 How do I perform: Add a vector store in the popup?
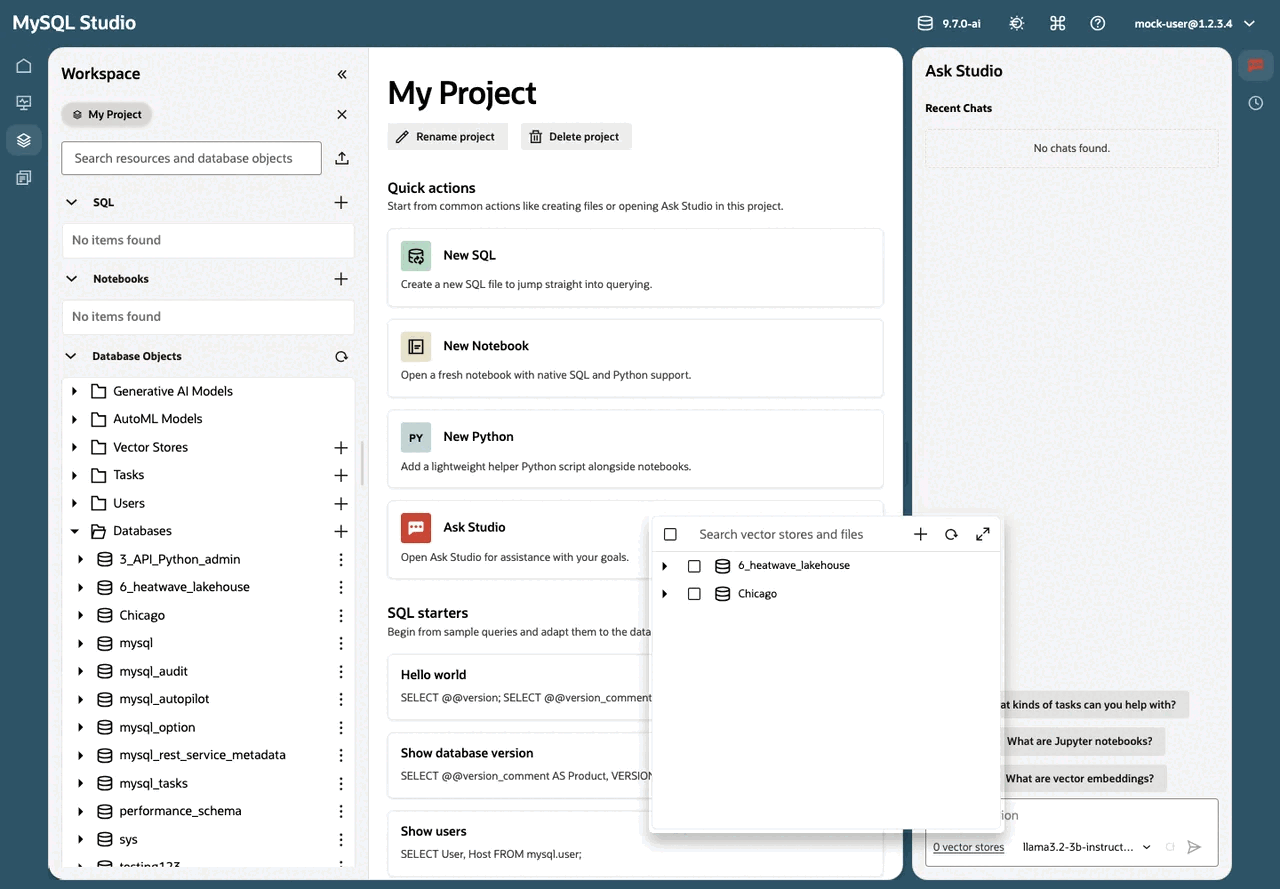921,534
